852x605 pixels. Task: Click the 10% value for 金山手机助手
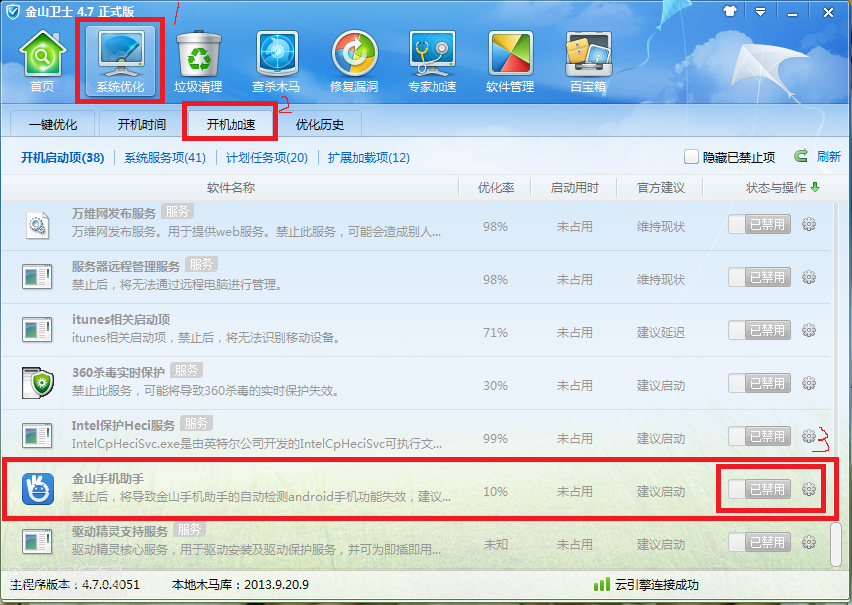(x=496, y=491)
